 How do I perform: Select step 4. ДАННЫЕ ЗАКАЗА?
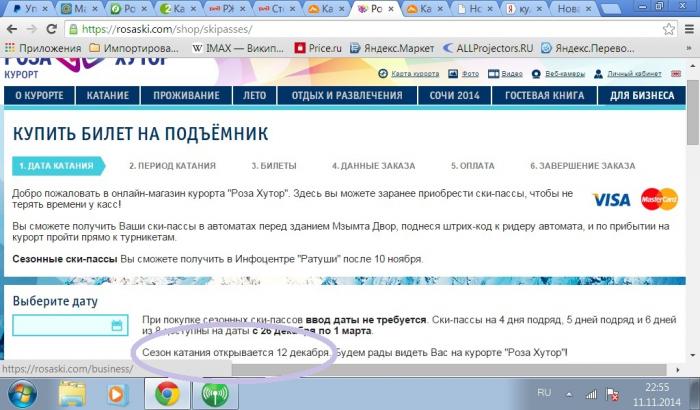click(373, 166)
